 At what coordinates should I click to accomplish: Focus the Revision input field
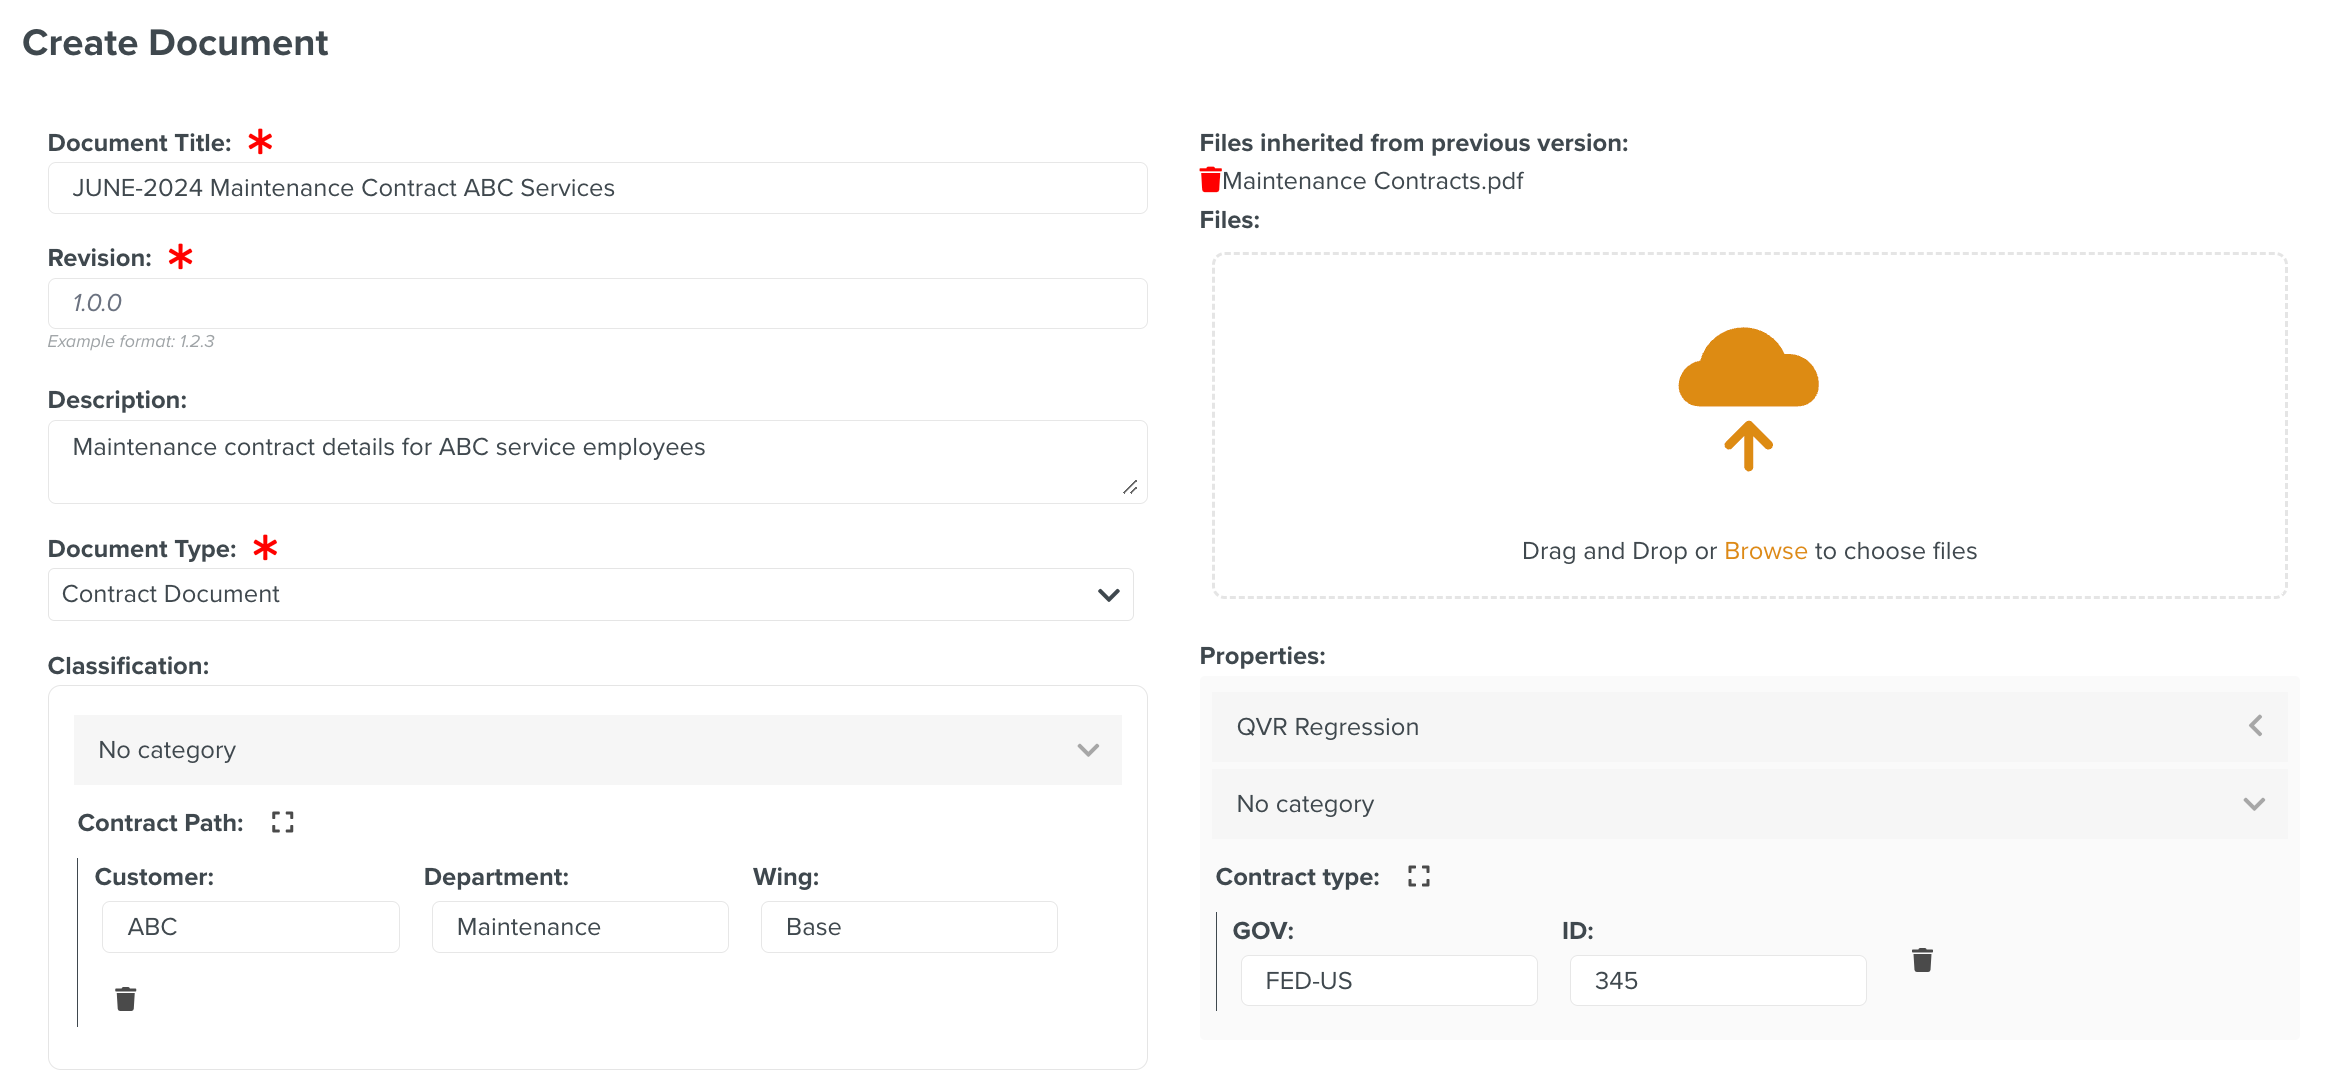pos(597,303)
